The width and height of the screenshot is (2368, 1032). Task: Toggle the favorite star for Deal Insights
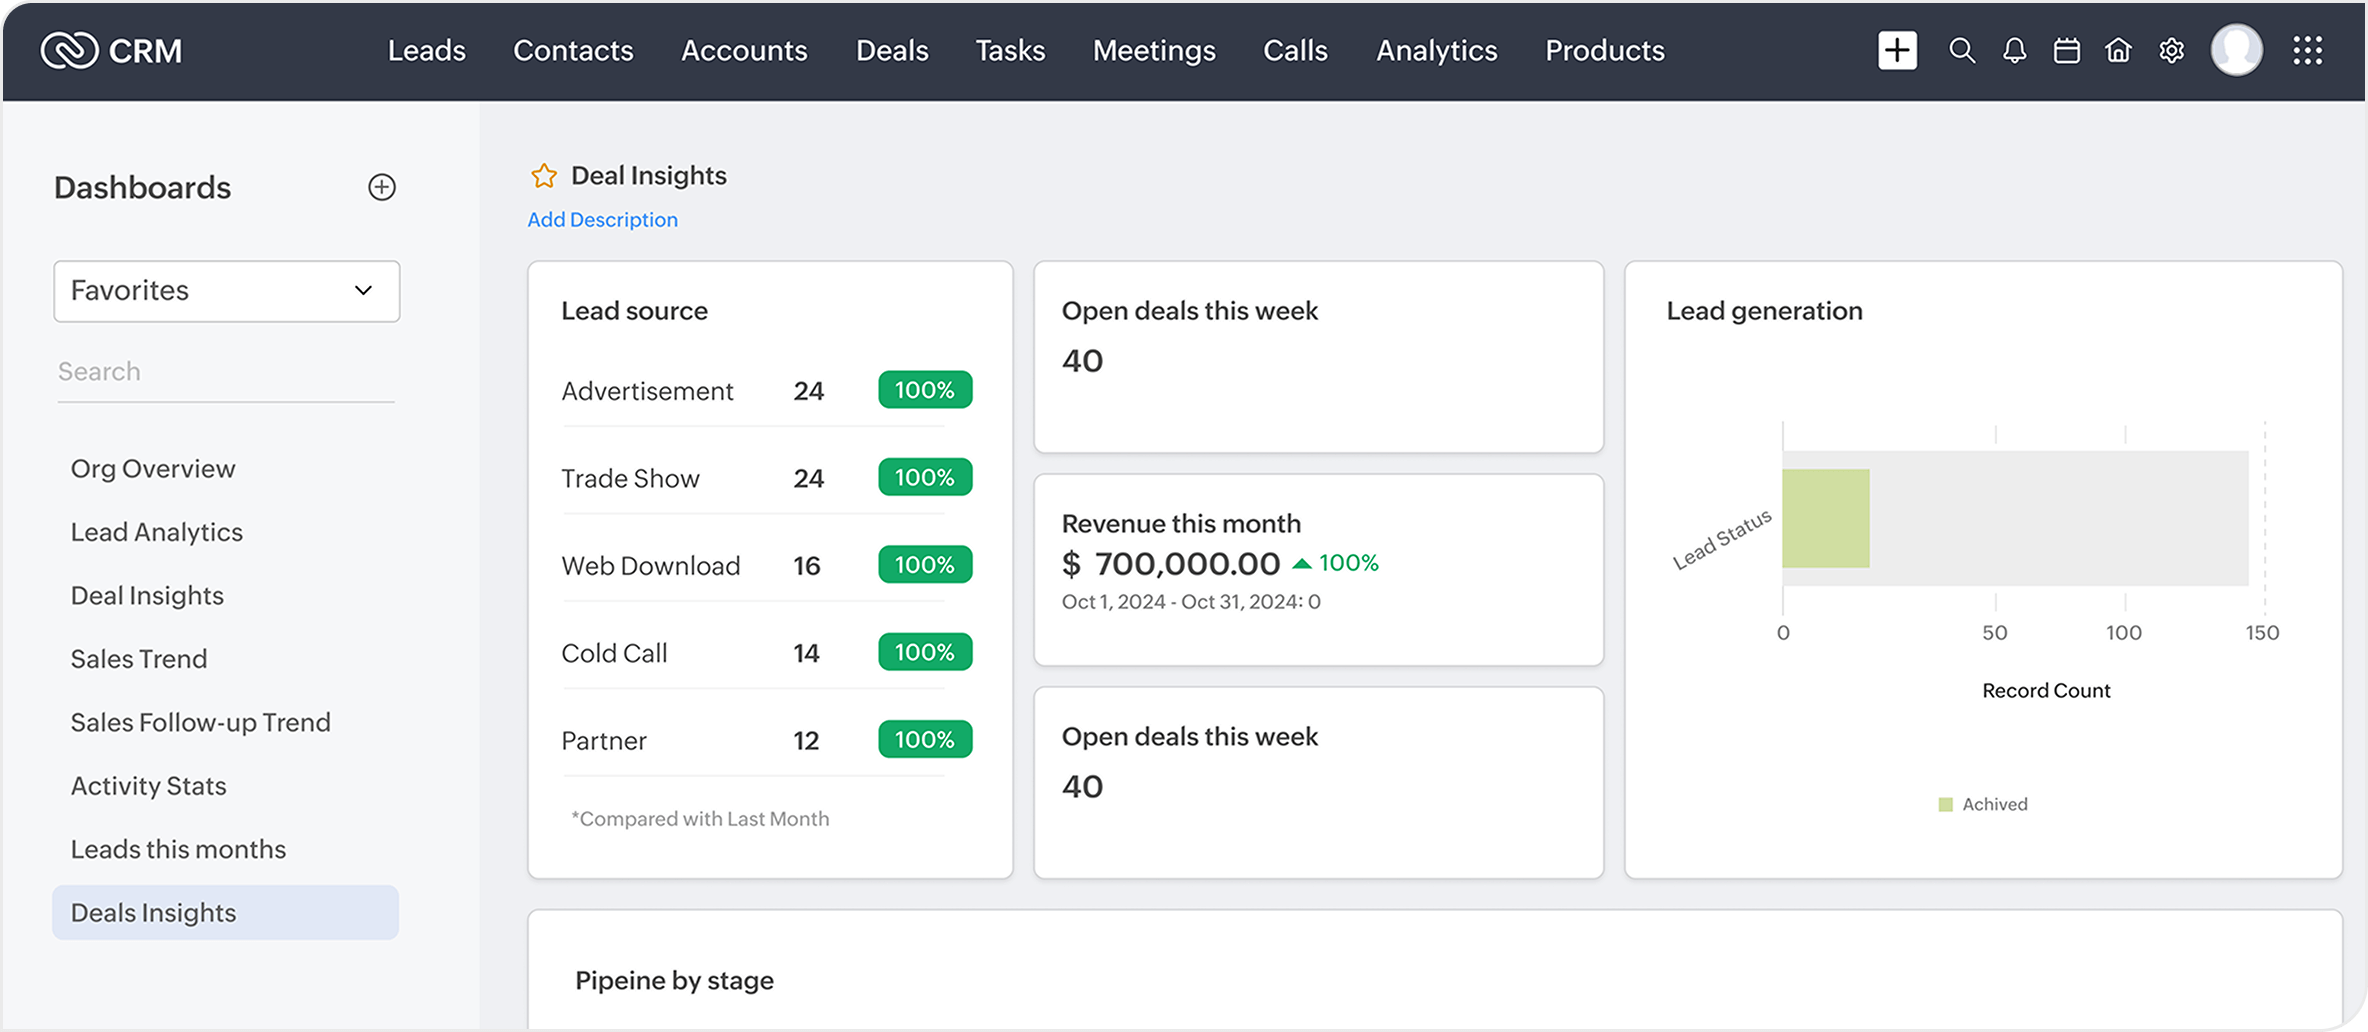coord(544,176)
